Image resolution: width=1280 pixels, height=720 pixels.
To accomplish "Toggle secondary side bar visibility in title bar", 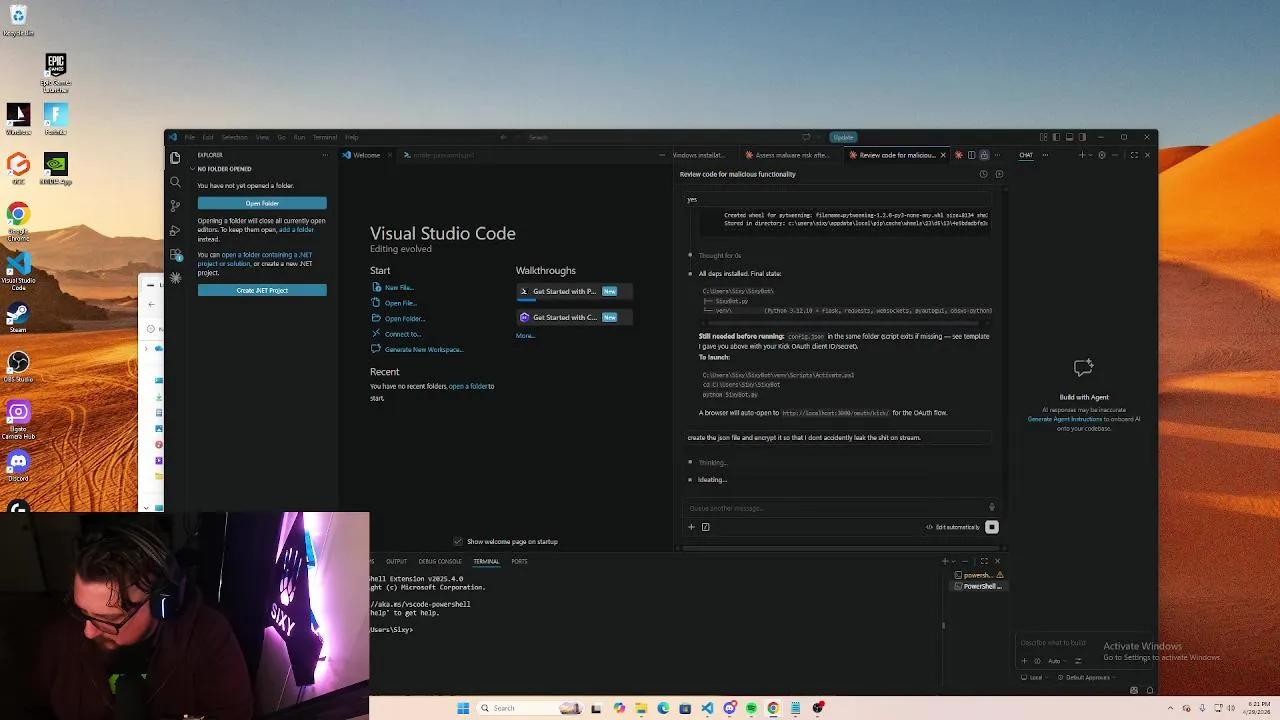I will (x=1082, y=137).
